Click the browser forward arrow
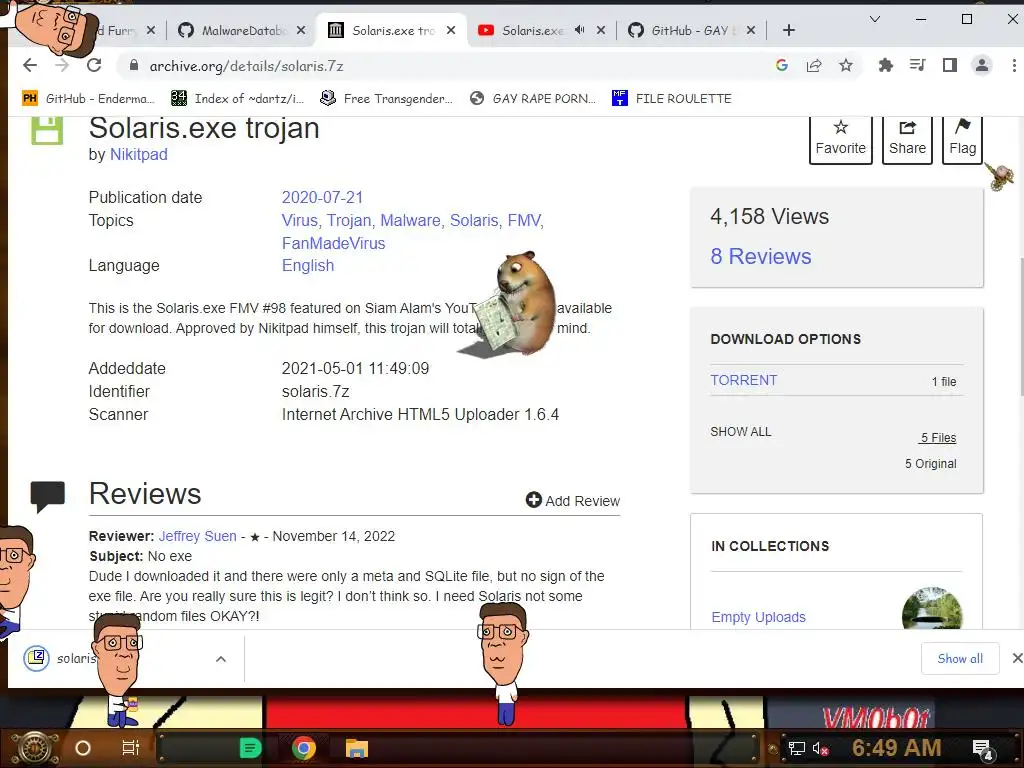Screen dimensions: 1024x768 [x=62, y=65]
